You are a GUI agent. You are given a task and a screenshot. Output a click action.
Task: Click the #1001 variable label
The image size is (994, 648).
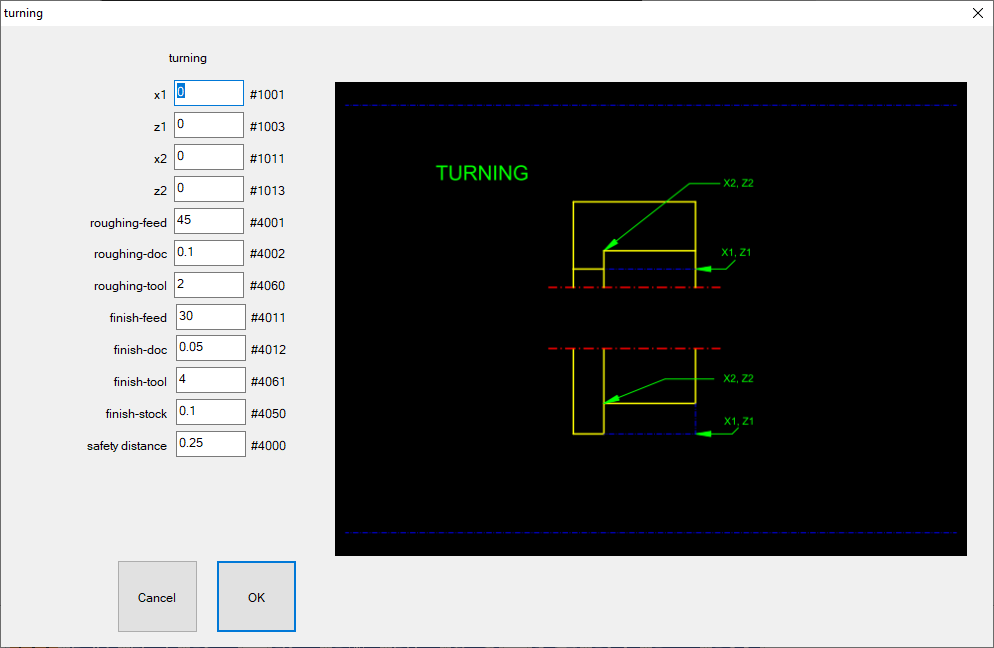[x=267, y=95]
